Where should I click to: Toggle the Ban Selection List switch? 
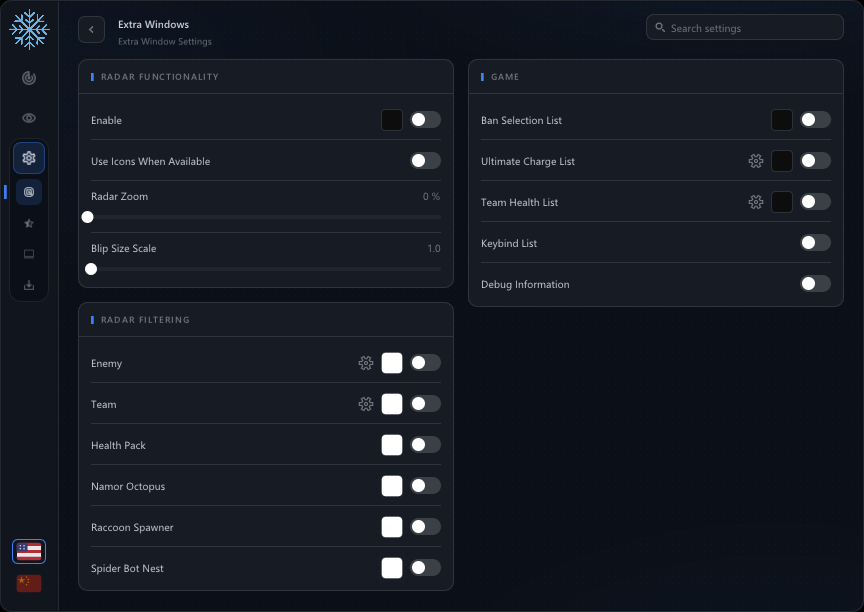[816, 120]
